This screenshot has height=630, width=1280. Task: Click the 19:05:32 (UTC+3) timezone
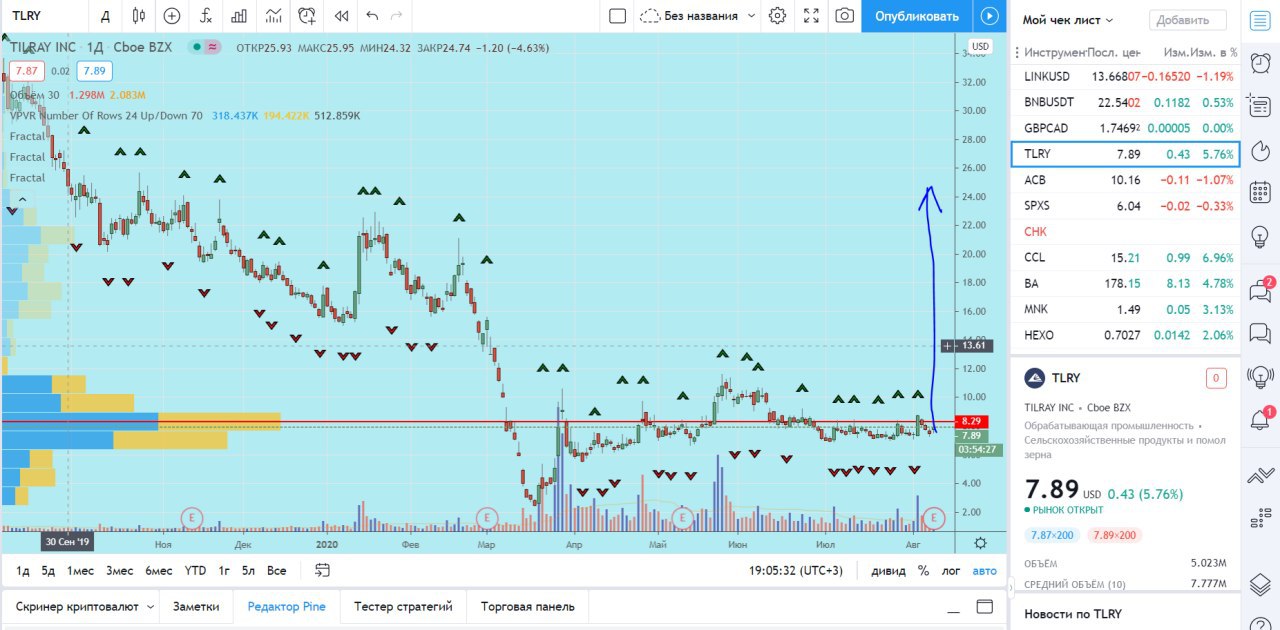click(x=796, y=571)
